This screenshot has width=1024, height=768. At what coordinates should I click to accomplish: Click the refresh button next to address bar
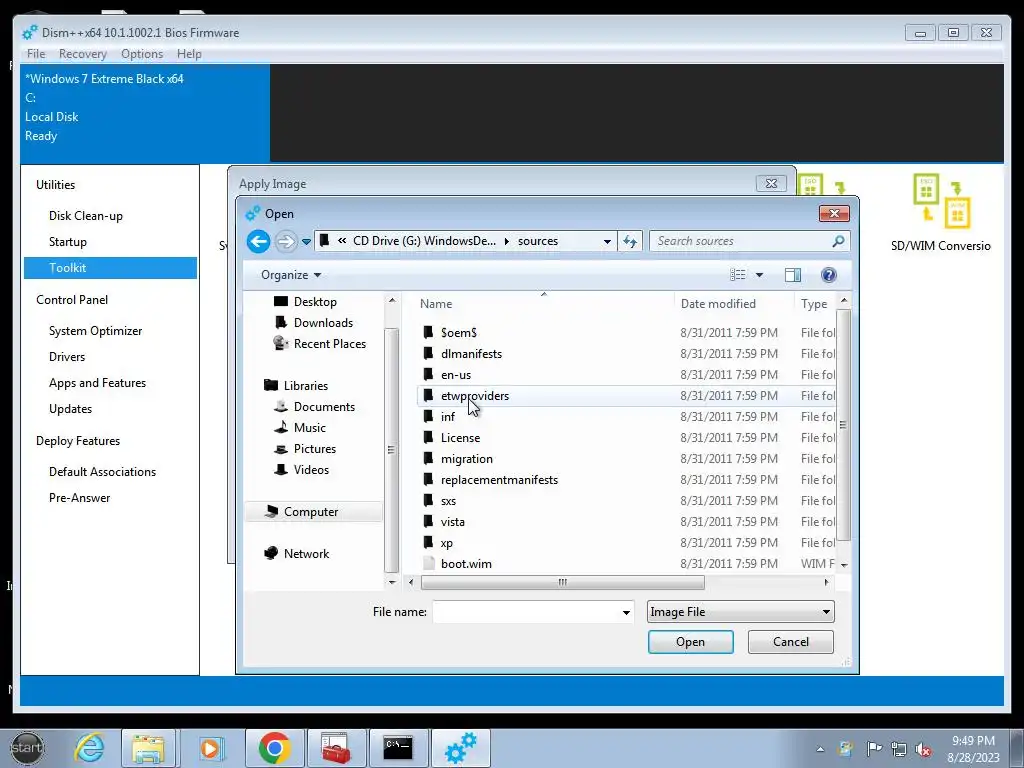(x=630, y=241)
